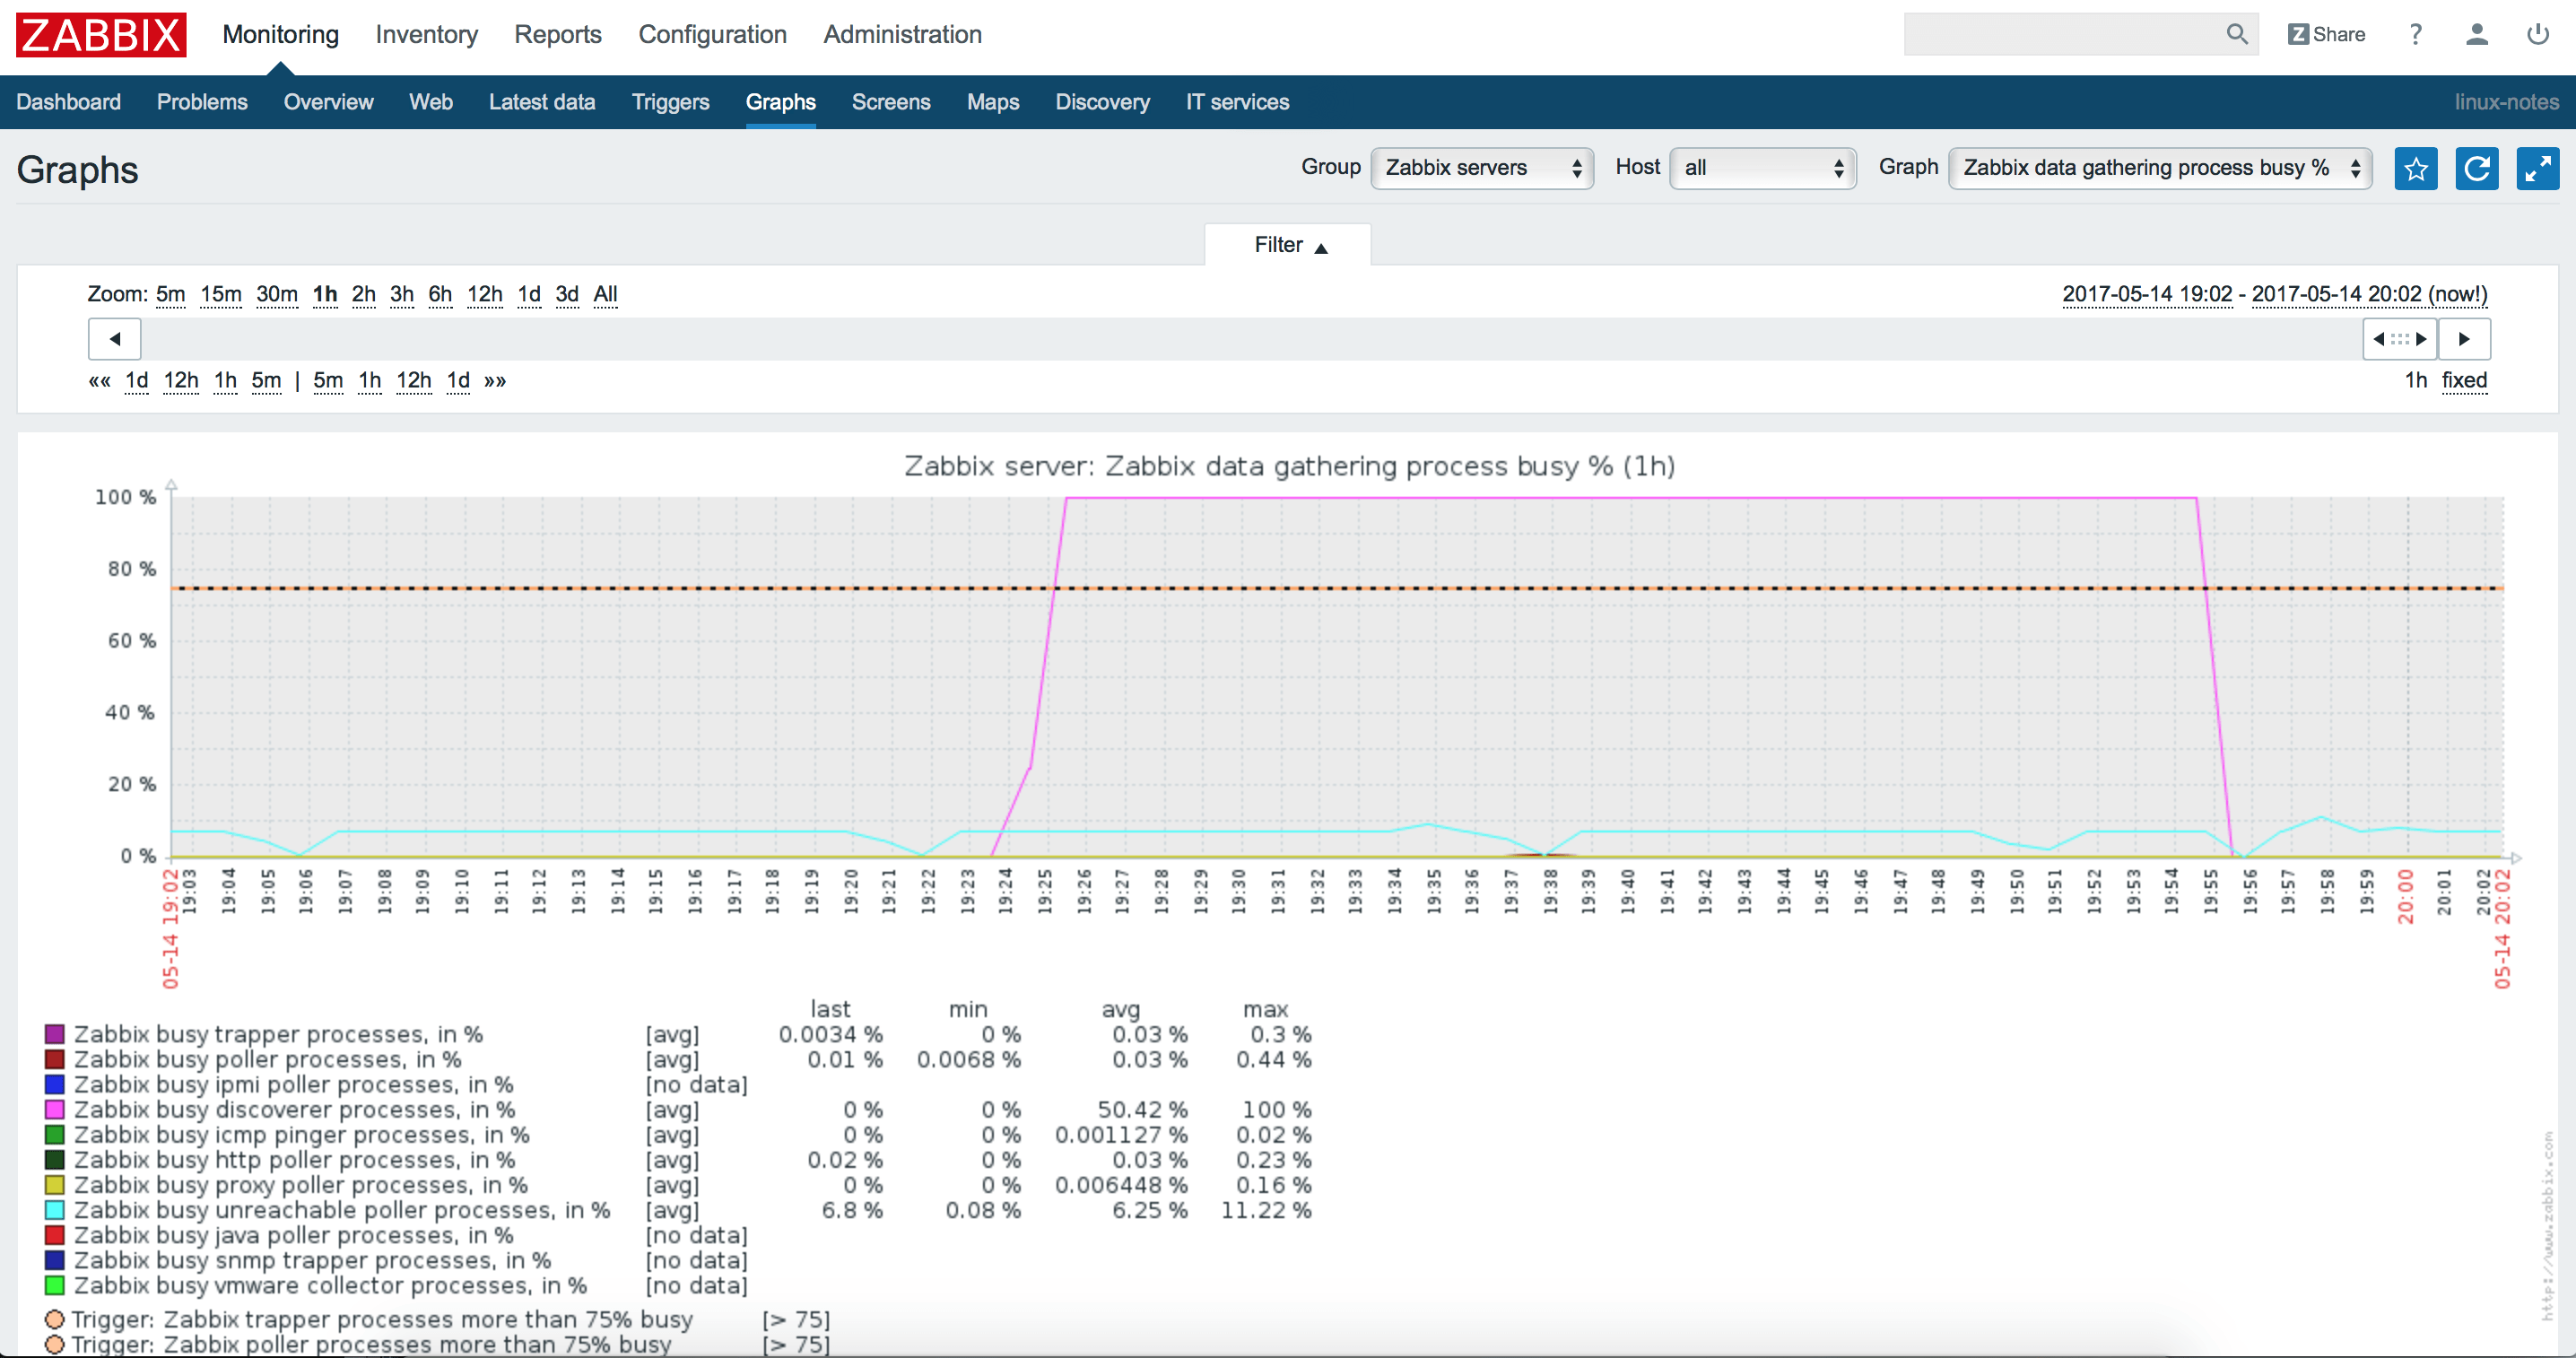This screenshot has width=2576, height=1358.
Task: Set zoom to 15m
Action: (x=221, y=294)
